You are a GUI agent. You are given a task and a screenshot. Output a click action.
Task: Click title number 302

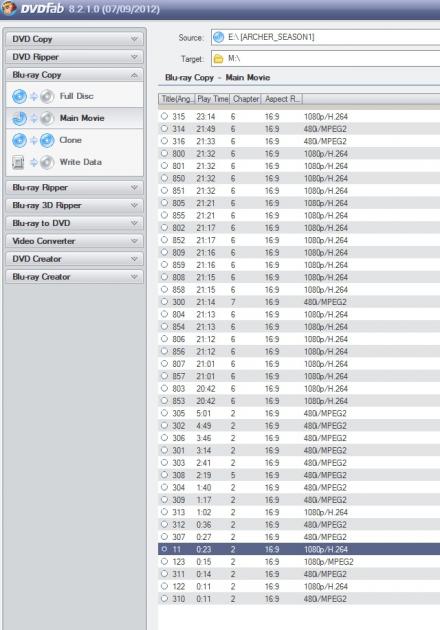point(179,425)
